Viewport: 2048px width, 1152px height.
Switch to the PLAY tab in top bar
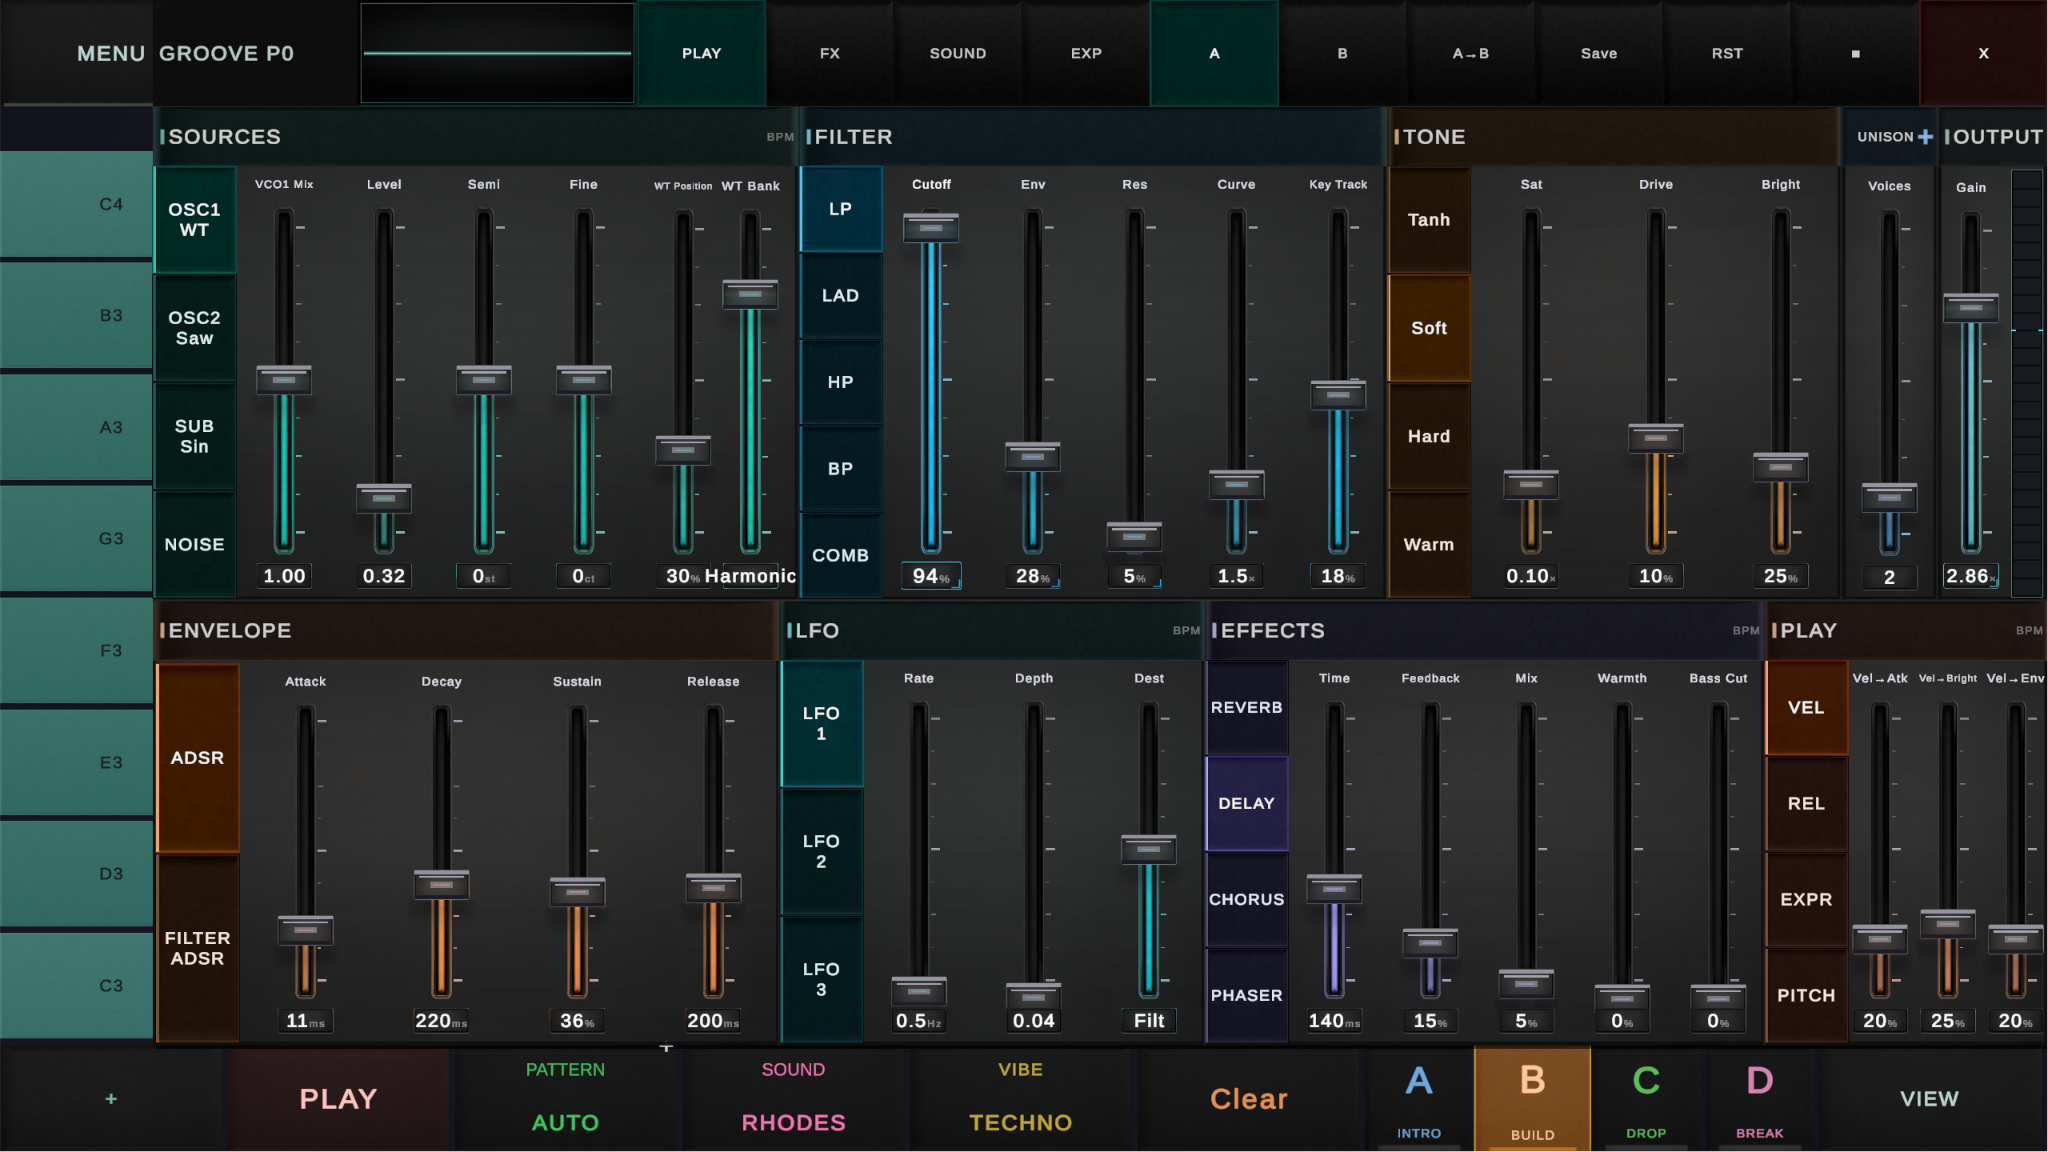pyautogui.click(x=702, y=53)
